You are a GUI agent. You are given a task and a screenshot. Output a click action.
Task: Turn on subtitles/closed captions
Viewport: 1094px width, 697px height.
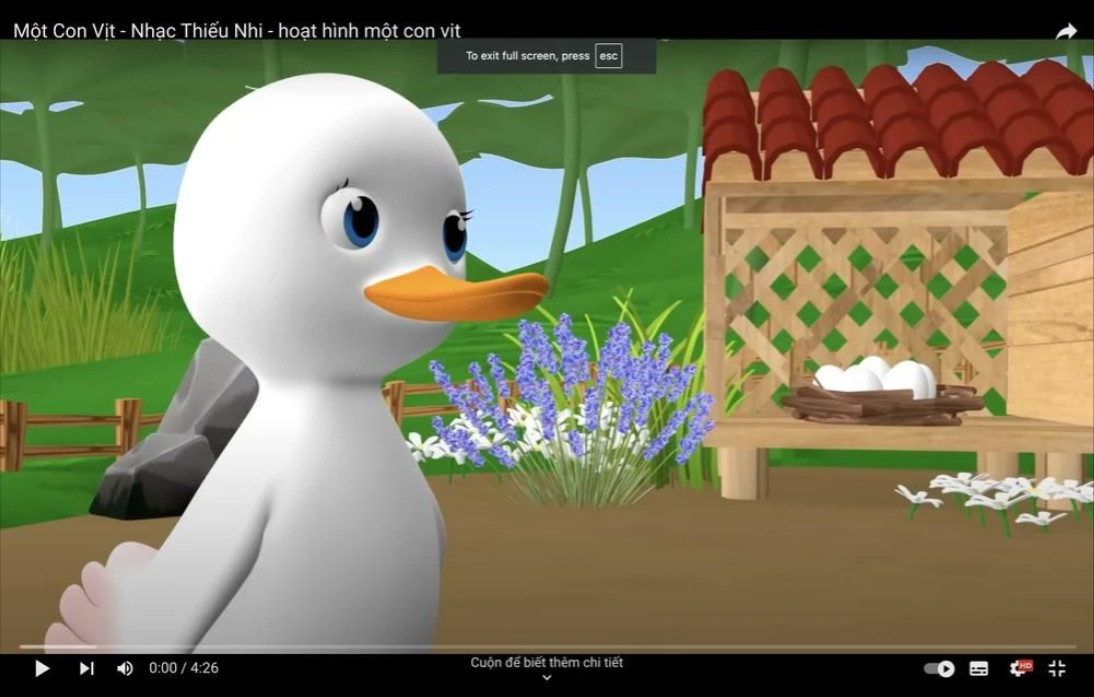[979, 668]
